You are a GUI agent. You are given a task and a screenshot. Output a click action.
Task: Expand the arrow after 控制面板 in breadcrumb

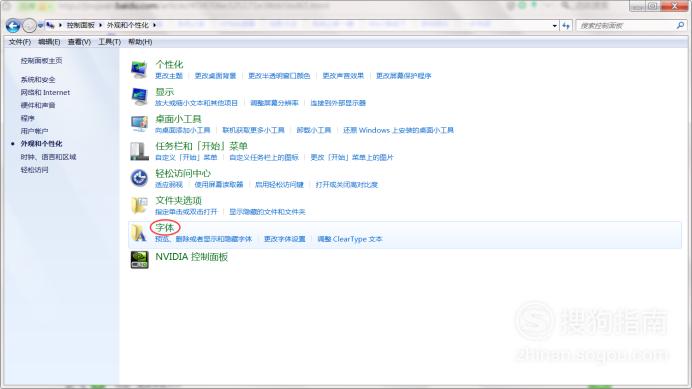[100, 25]
